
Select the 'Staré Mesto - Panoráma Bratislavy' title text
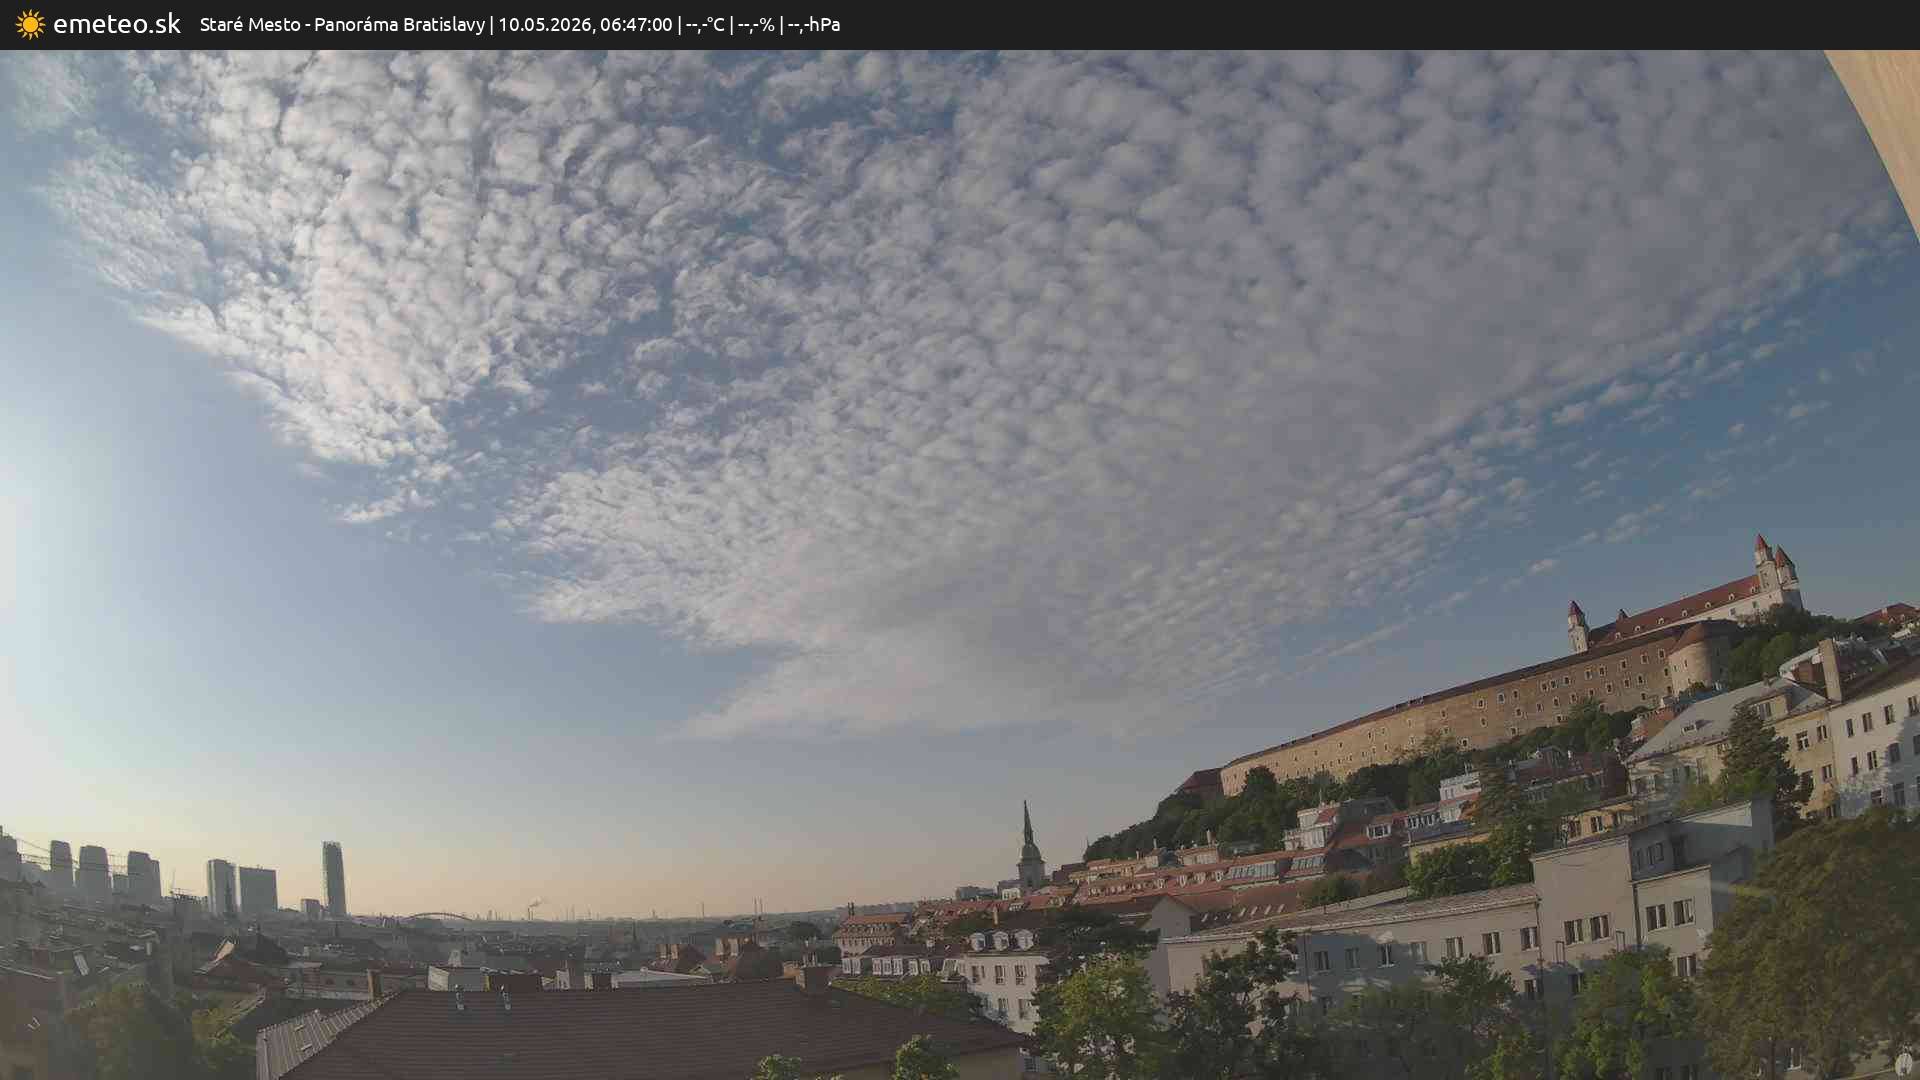point(342,25)
